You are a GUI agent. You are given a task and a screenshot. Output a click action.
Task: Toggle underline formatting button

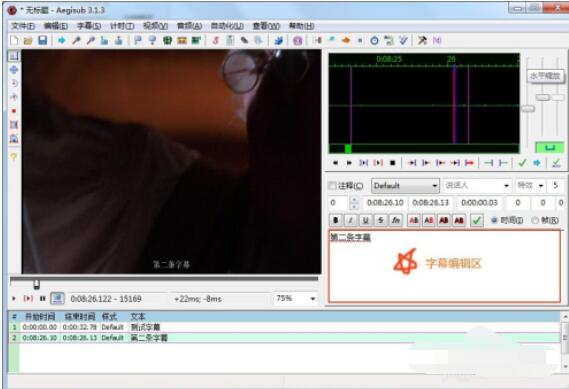(x=365, y=220)
